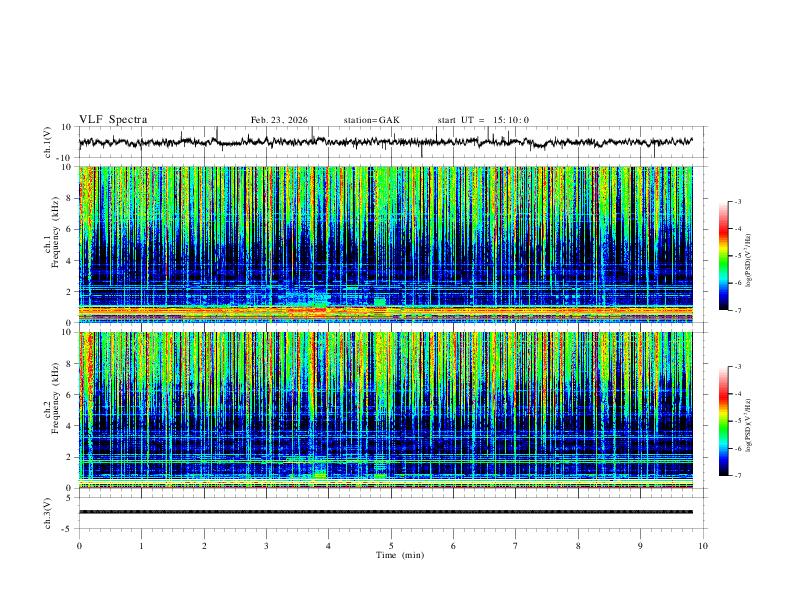Click the ch.2 colorbar "log(PSD)(V²/Hz)" label
Viewport: 792px width, 612px height.
[x=749, y=425]
